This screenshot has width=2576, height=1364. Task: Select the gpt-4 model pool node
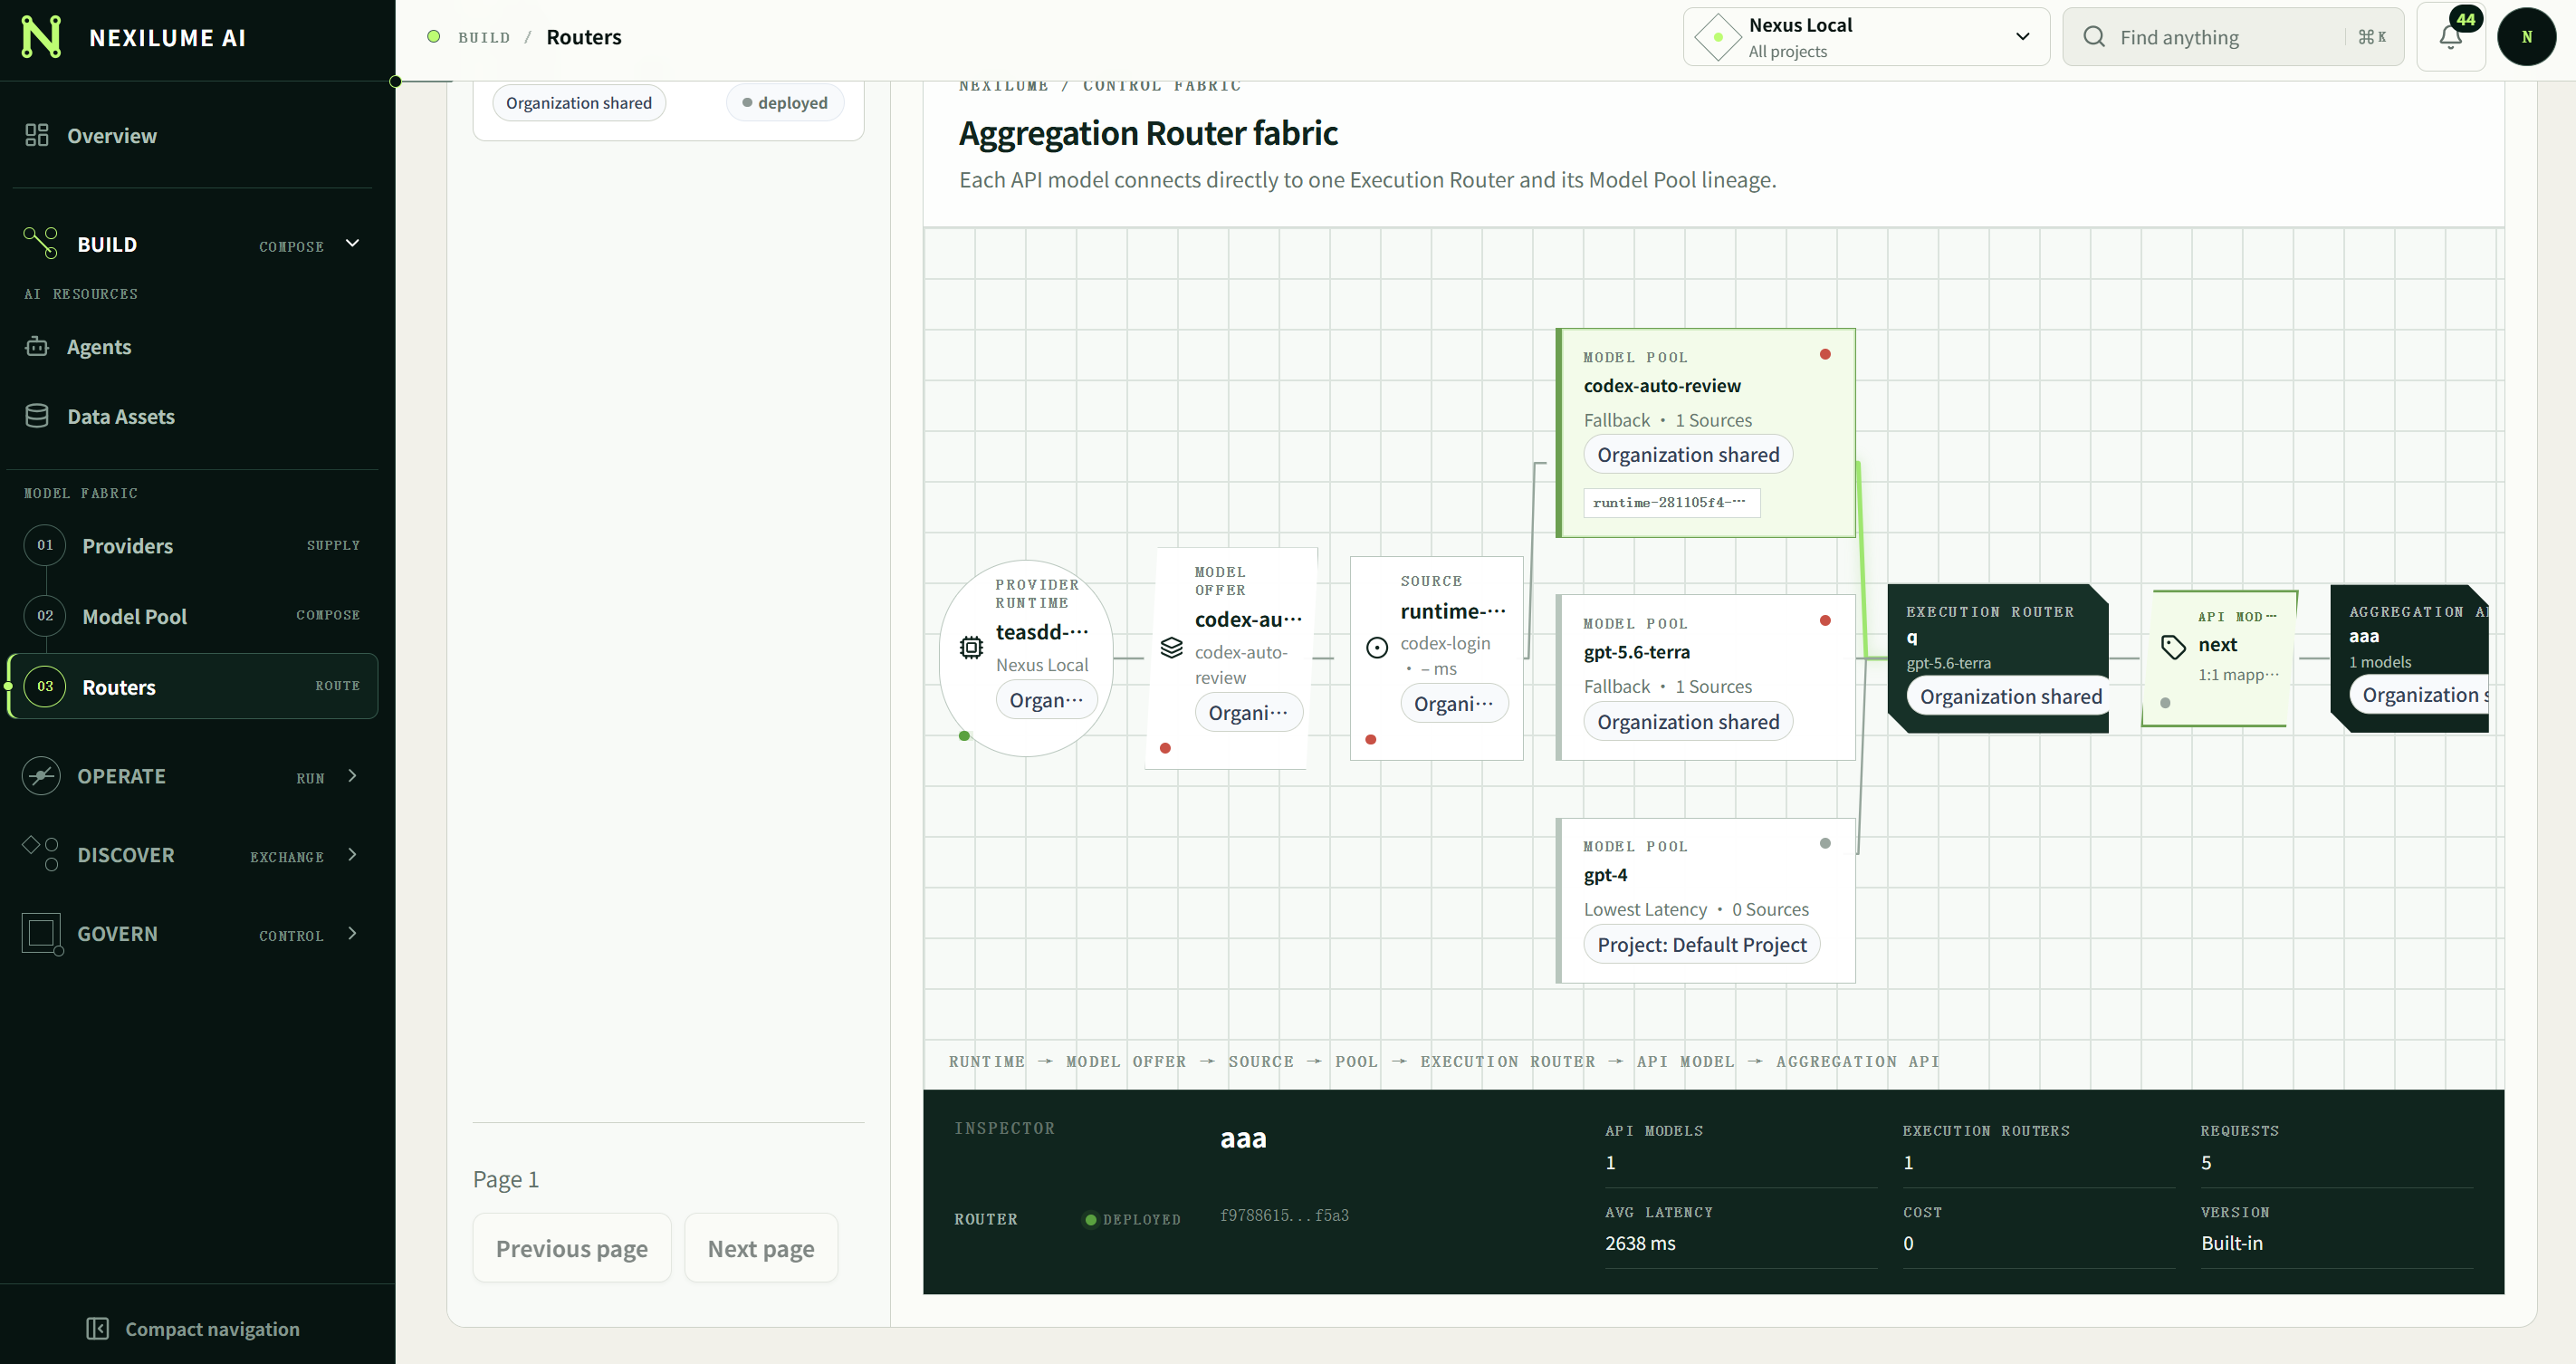(x=1706, y=900)
